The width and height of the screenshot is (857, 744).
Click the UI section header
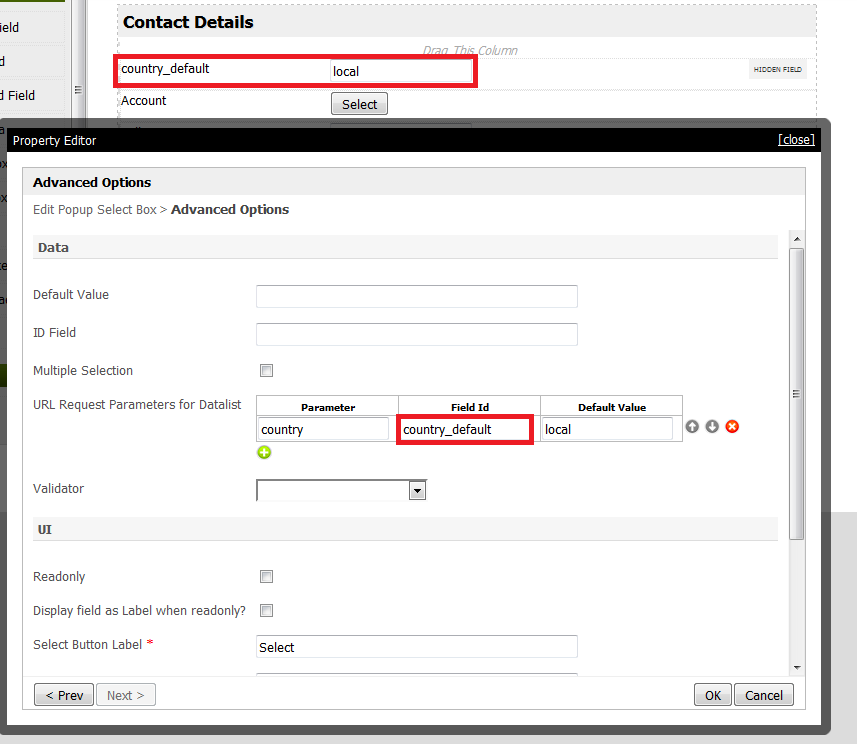(x=405, y=529)
